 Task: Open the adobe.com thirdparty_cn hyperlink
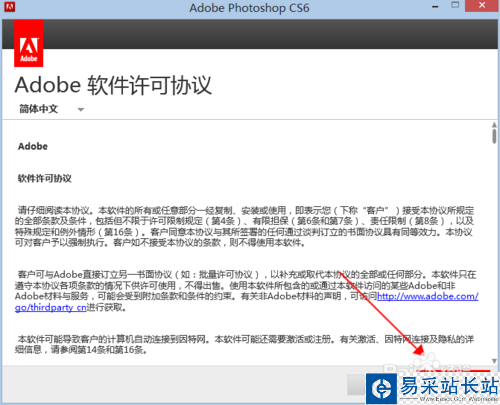[428, 296]
